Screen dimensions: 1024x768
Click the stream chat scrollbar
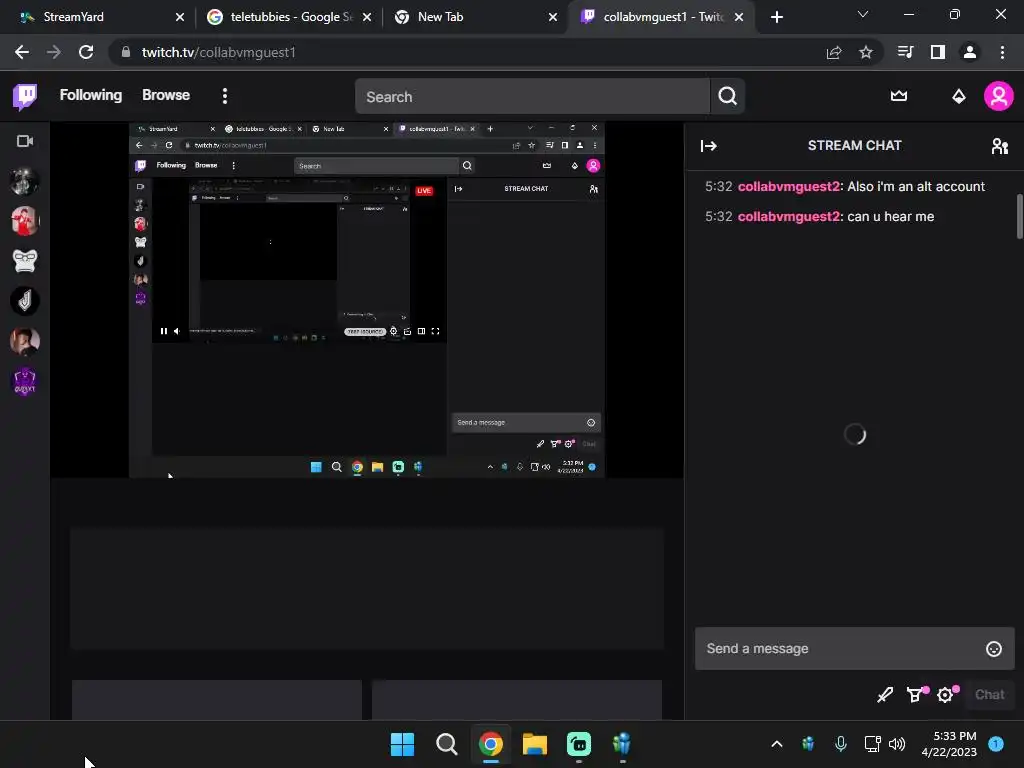point(1020,216)
